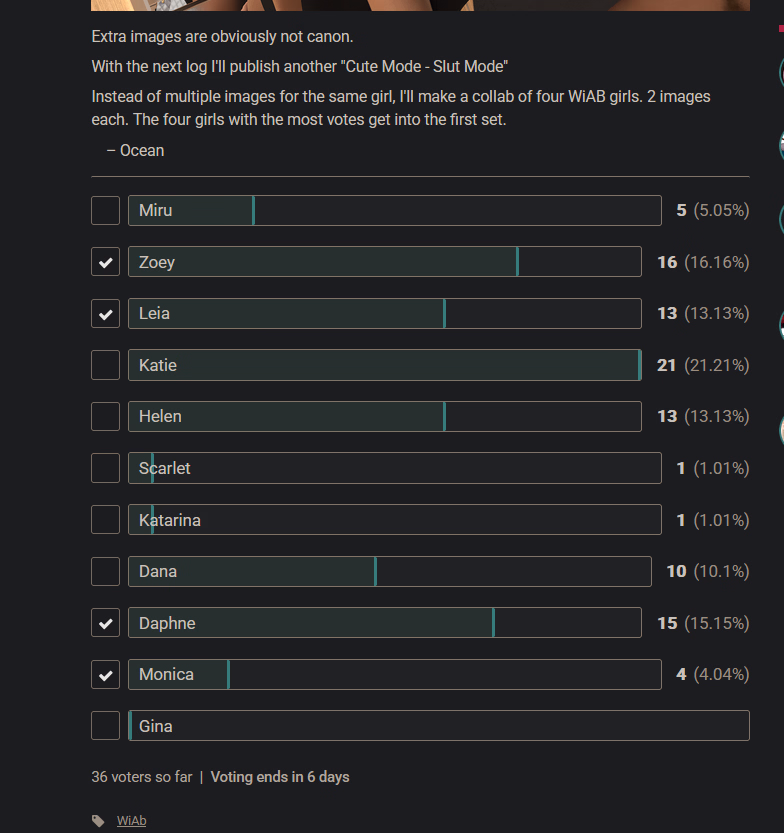Open the WiAb tag link
The height and width of the screenshot is (833, 784).
click(131, 821)
